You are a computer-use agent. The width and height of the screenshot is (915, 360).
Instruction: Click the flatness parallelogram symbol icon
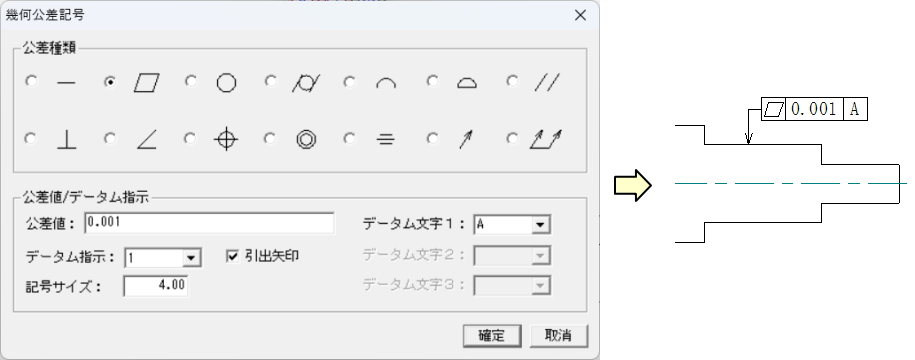pyautogui.click(x=146, y=83)
